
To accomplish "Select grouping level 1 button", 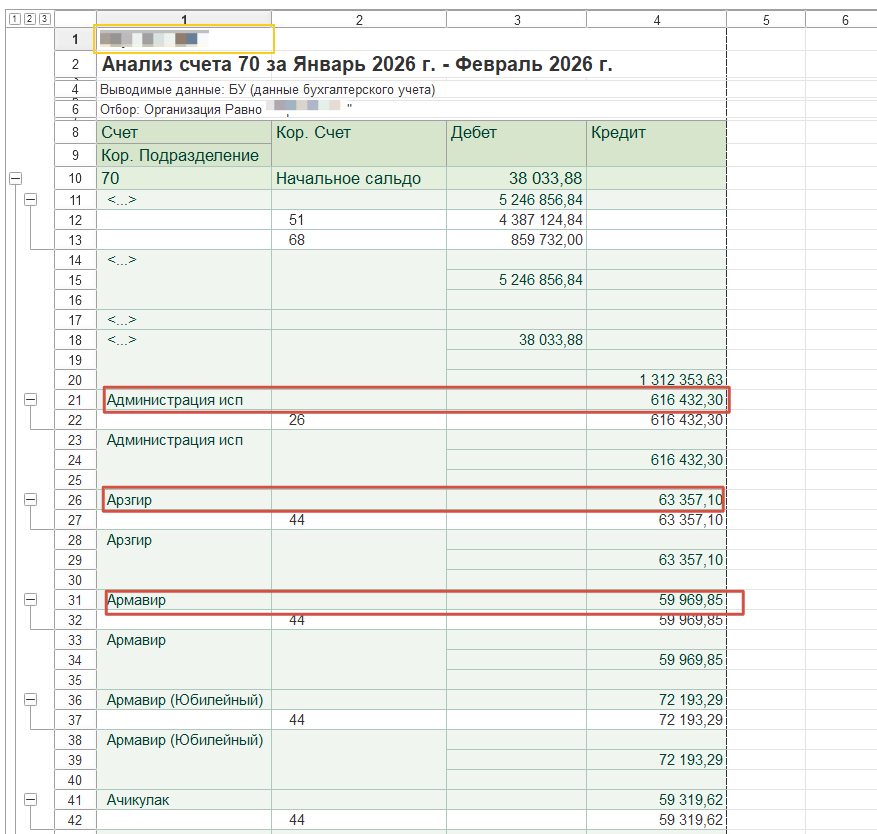I will coord(15,19).
